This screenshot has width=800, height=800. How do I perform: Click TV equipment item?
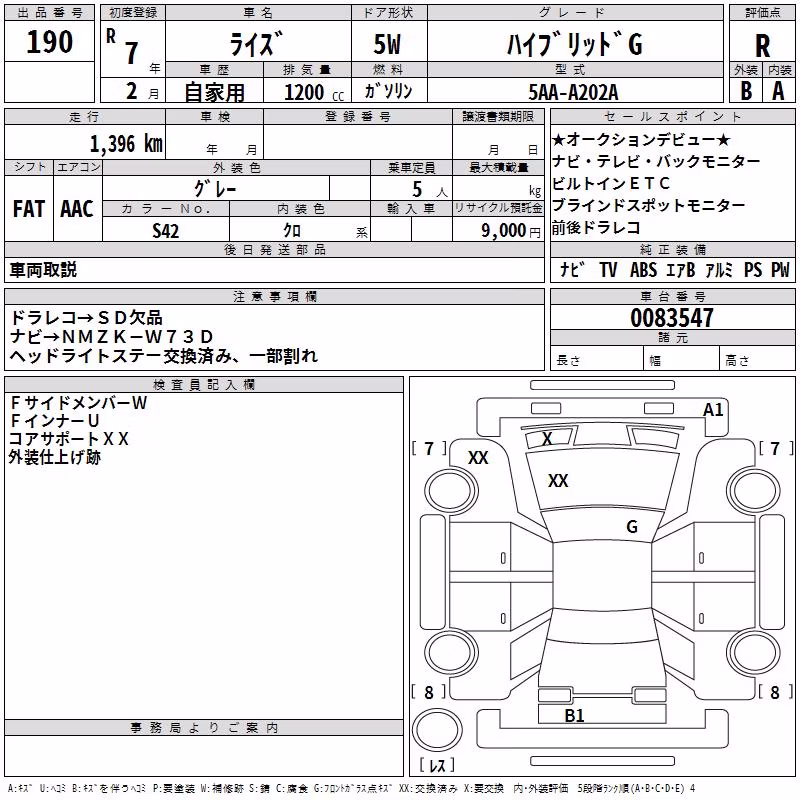(608, 269)
